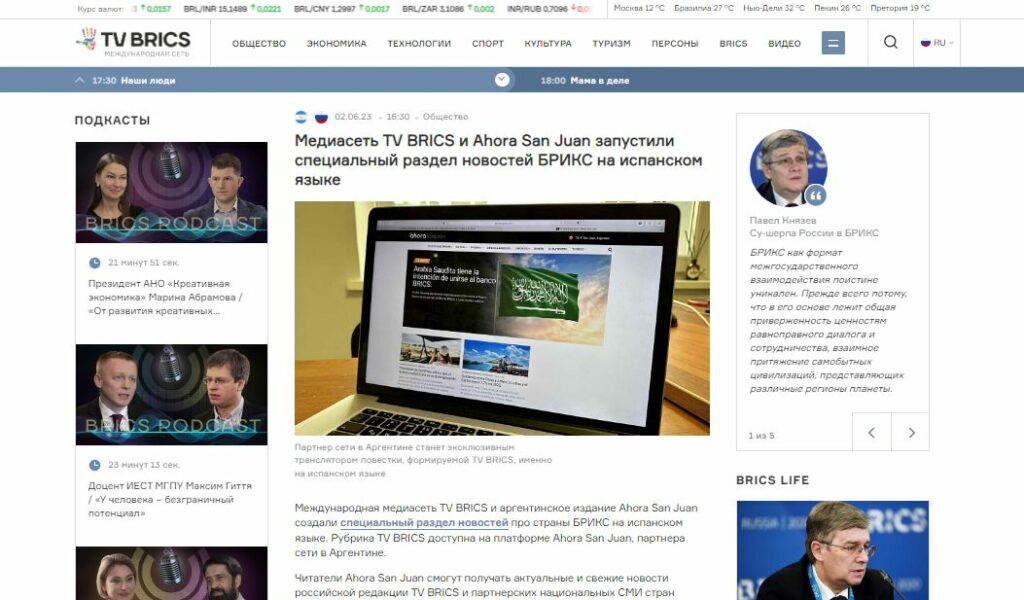
Task: Open the site search magnifier
Action: tap(890, 42)
